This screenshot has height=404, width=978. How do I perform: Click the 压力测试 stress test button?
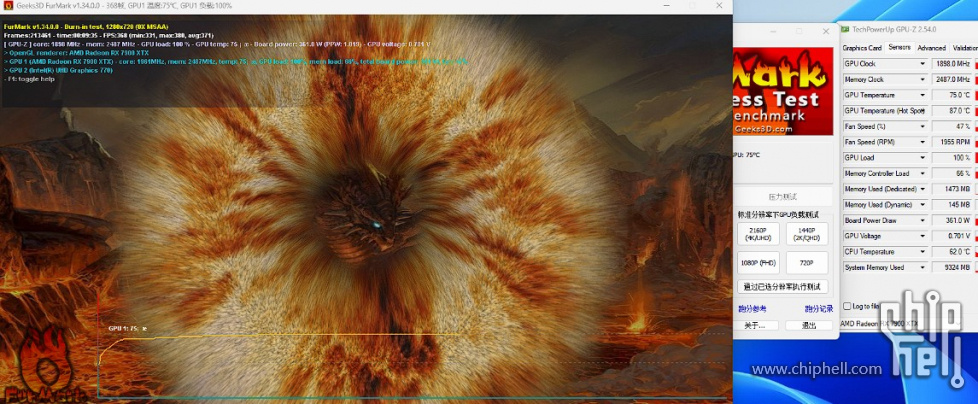pos(783,196)
